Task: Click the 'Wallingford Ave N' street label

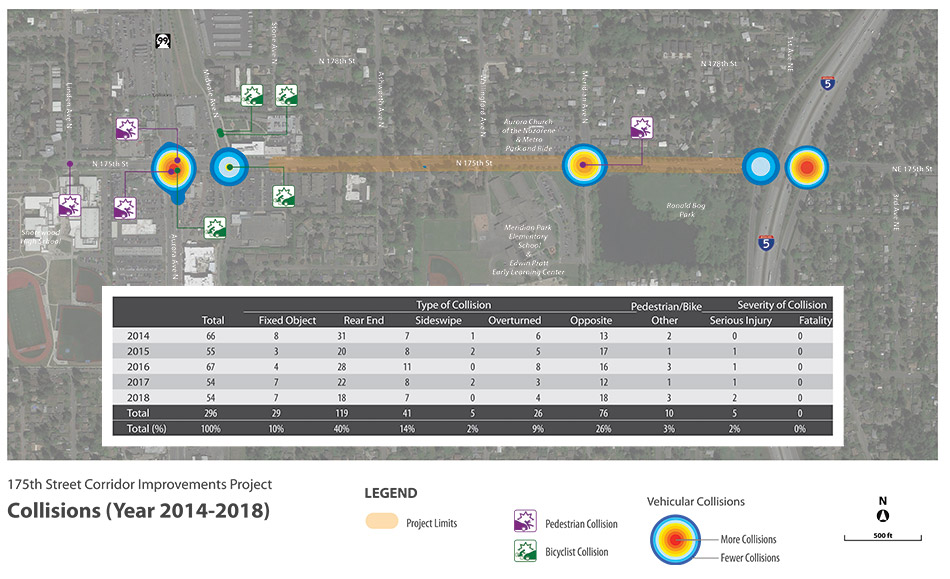Action: coord(483,102)
